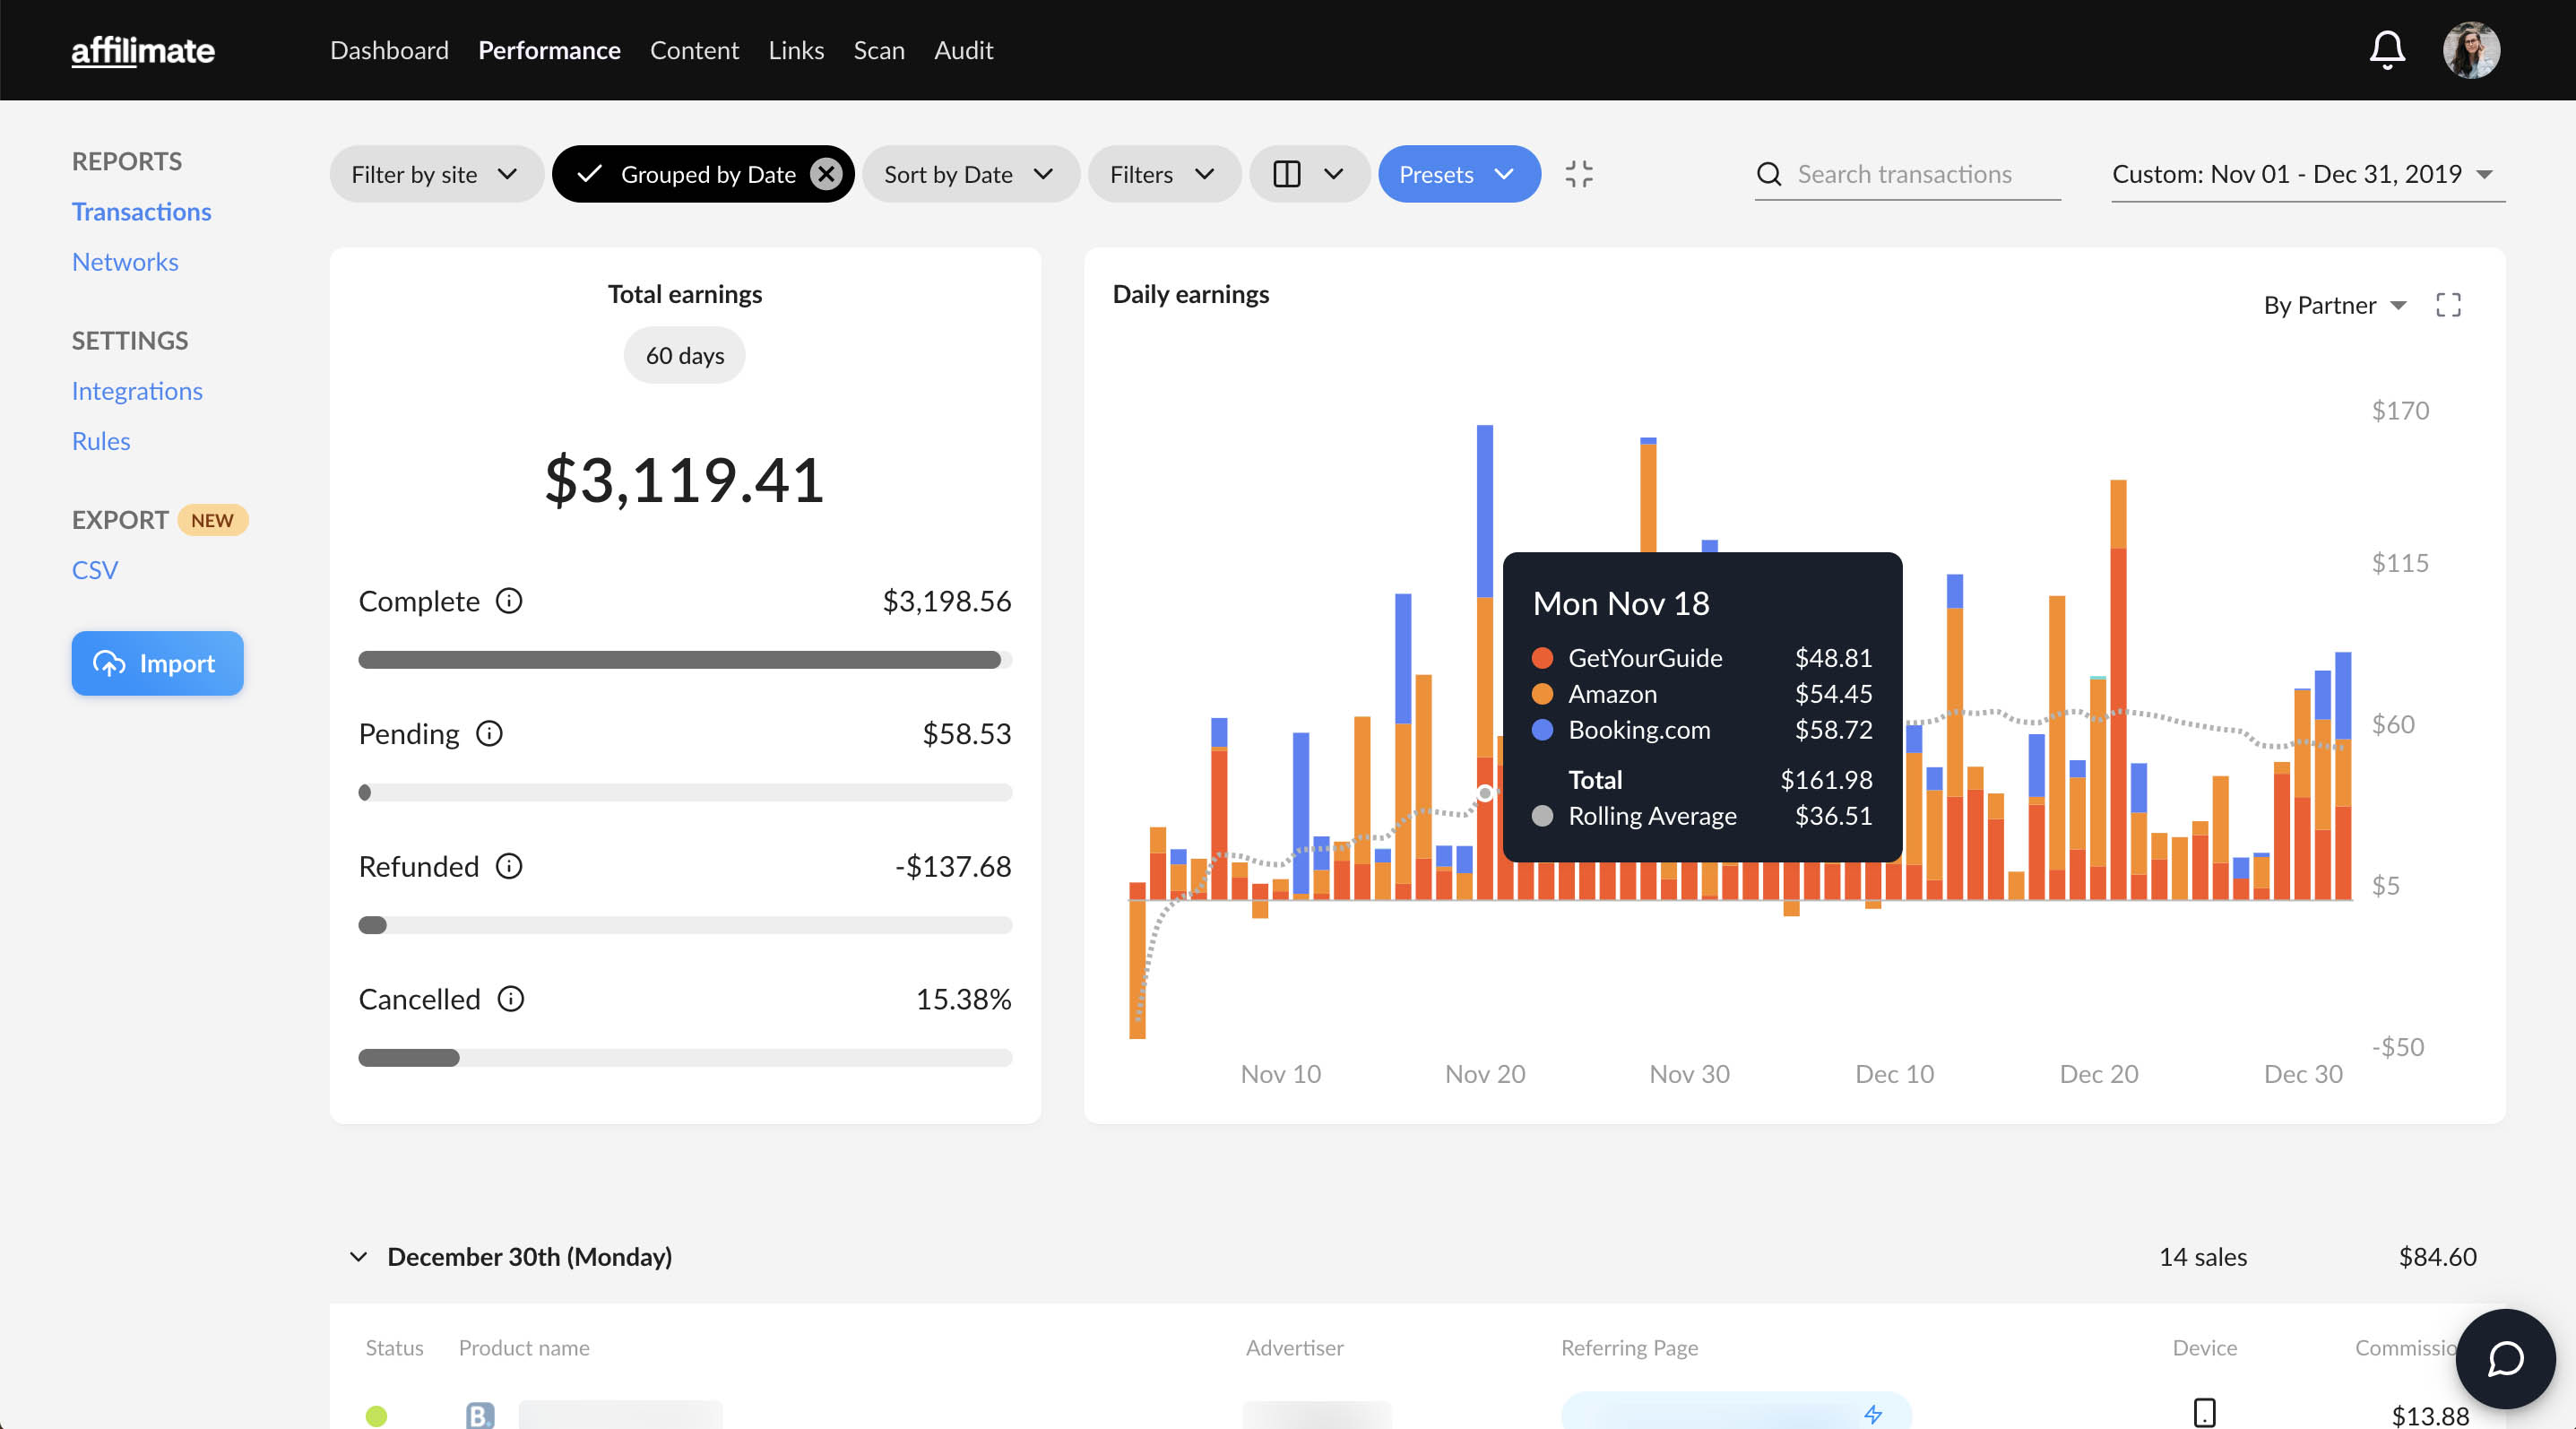Click the notification bell icon
This screenshot has height=1429, width=2576.
pos(2390,49)
